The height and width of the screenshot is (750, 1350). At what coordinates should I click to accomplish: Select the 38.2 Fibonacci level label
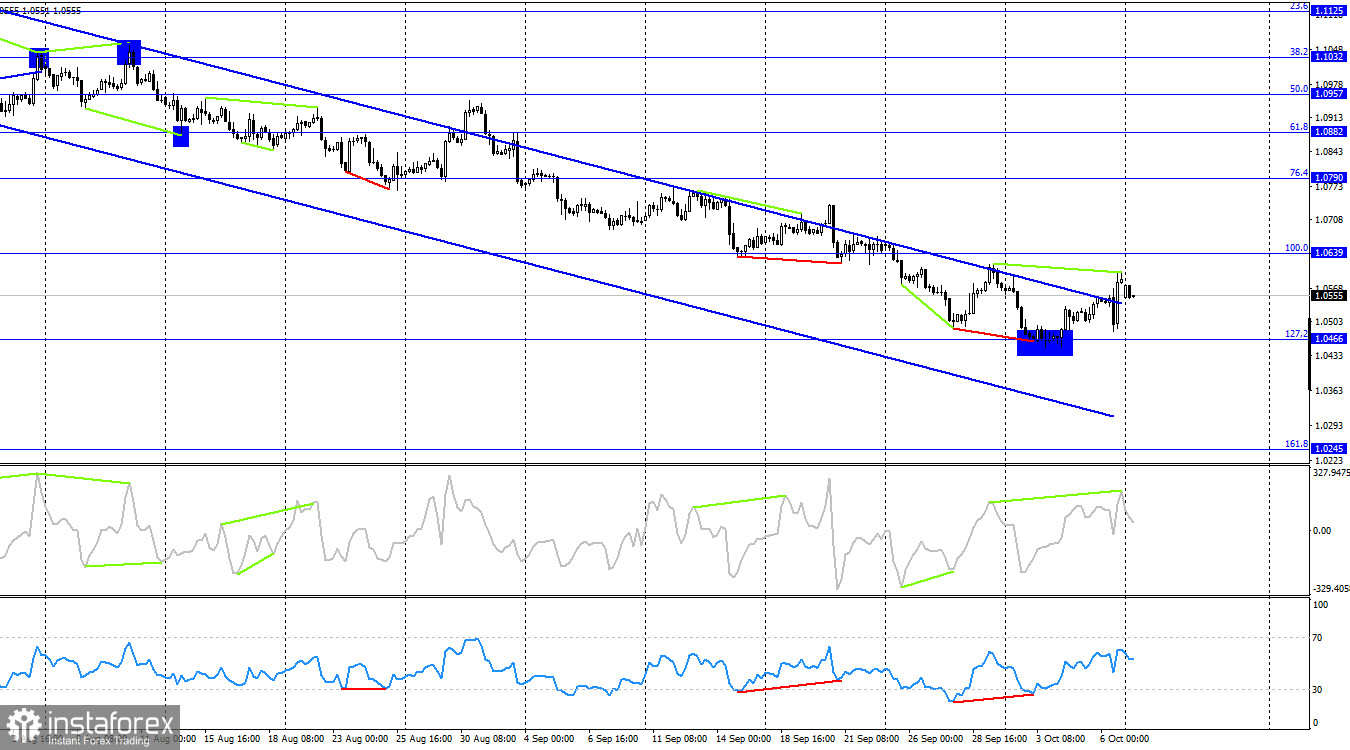(1299, 51)
